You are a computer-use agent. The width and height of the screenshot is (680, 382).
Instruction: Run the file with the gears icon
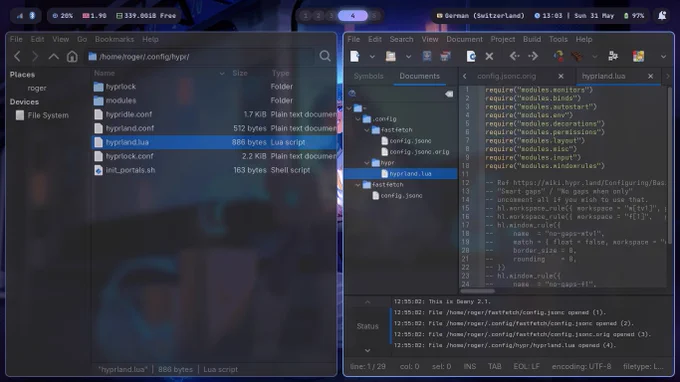tap(613, 56)
